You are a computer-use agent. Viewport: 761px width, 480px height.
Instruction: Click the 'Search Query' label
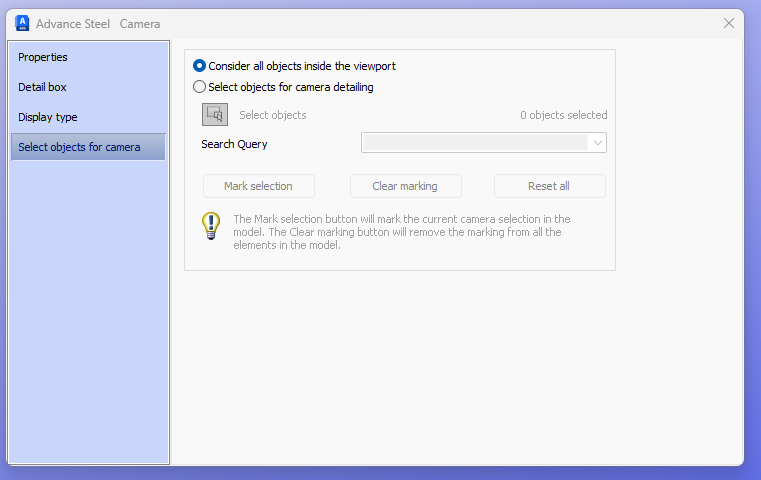click(x=234, y=144)
